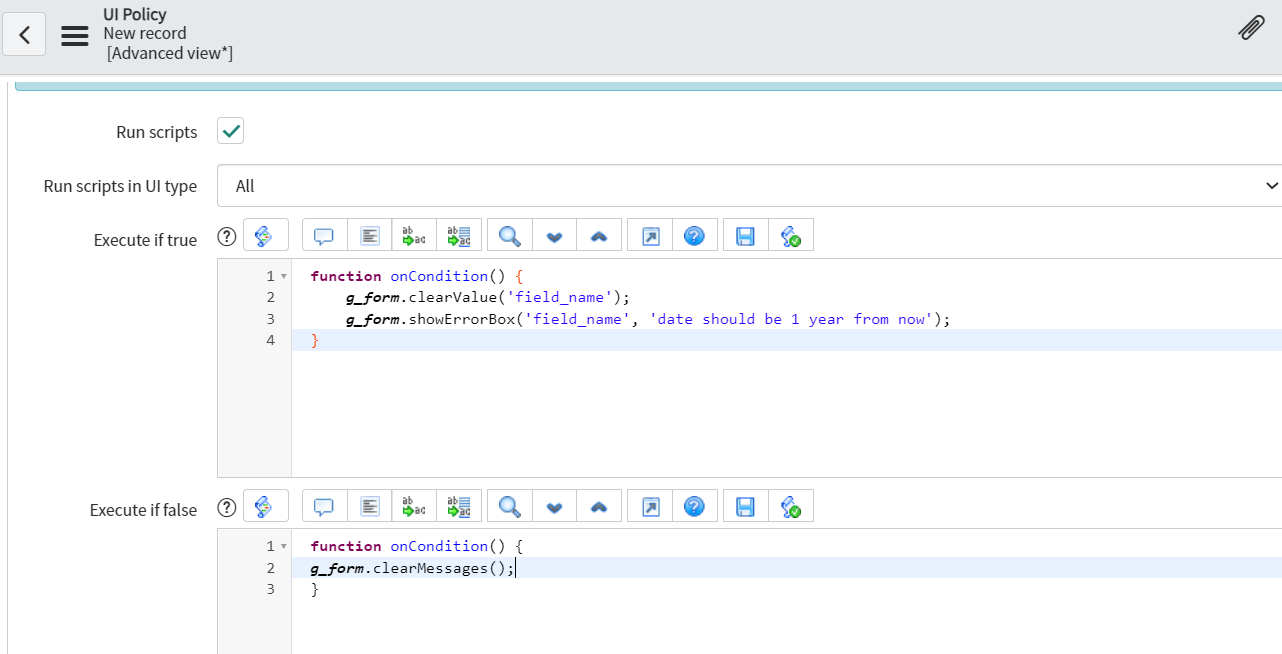The width and height of the screenshot is (1282, 654).
Task: Open the Run scripts in UI type dropdown
Action: point(750,186)
